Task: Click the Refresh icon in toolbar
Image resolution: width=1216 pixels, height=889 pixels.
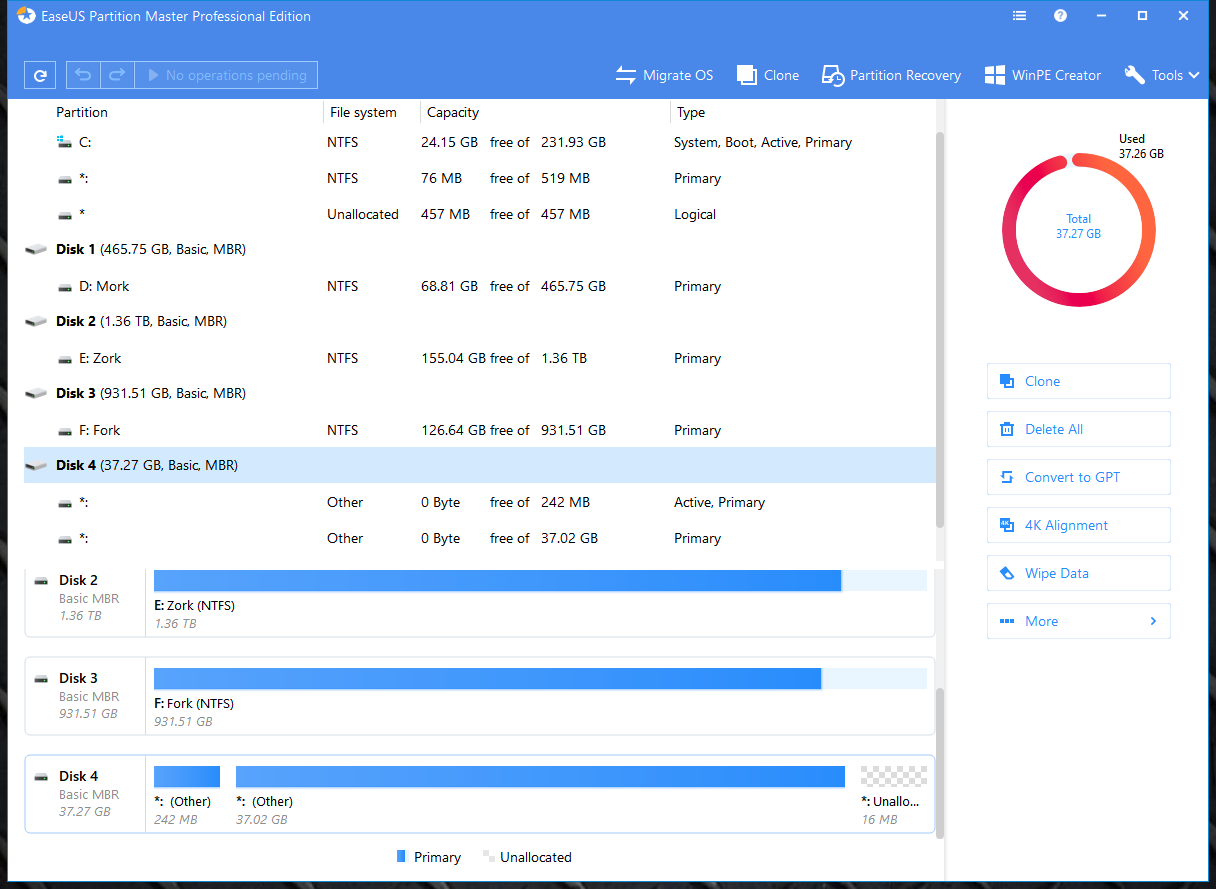Action: tap(40, 75)
